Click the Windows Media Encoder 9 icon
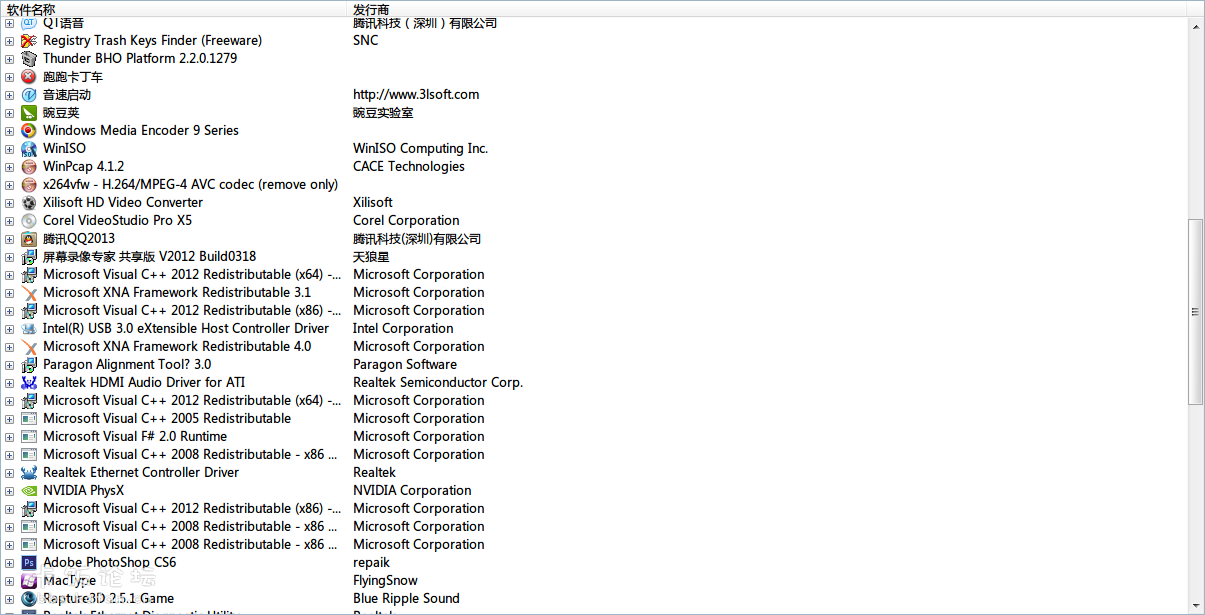This screenshot has height=615, width=1205. (x=29, y=131)
